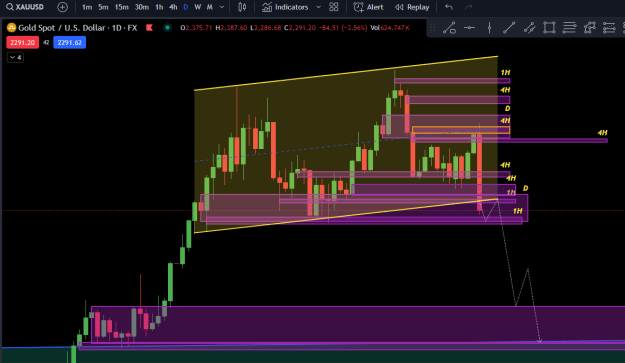The width and height of the screenshot is (625, 363).
Task: Grab the floating drawing toolbar handle
Action: [433, 28]
